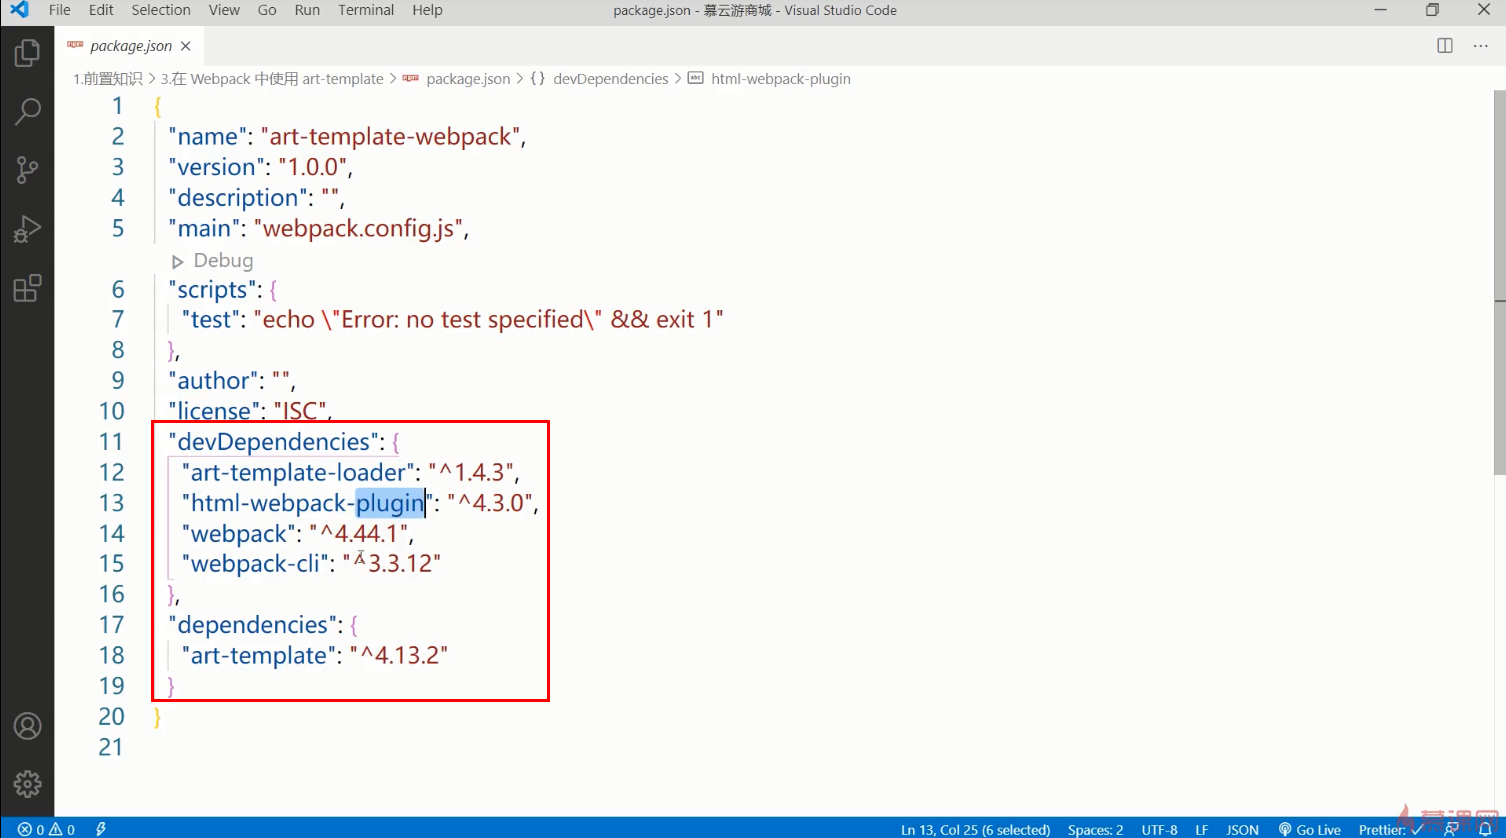Click the Spaces: 2 indentation setting
1506x838 pixels.
(1095, 830)
